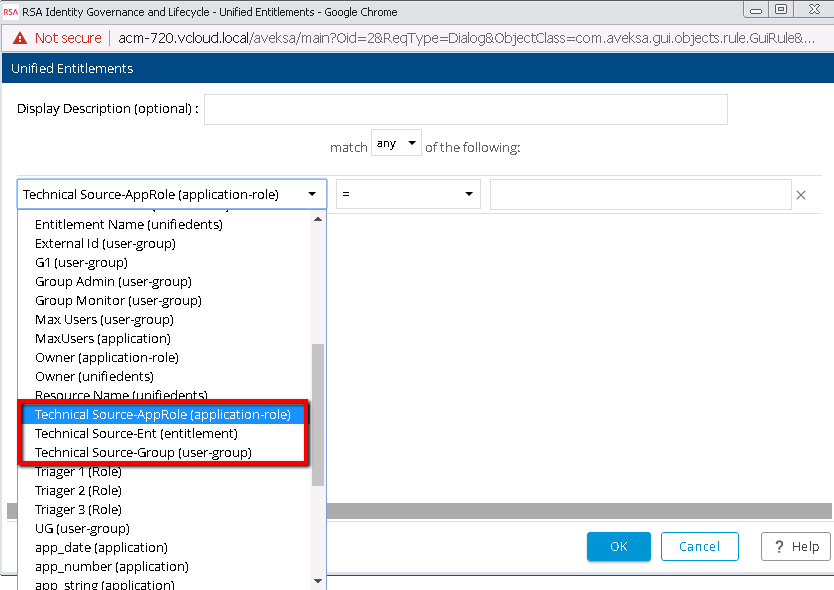The width and height of the screenshot is (834, 590).
Task: Choose app_date (application) option
Action: (101, 547)
